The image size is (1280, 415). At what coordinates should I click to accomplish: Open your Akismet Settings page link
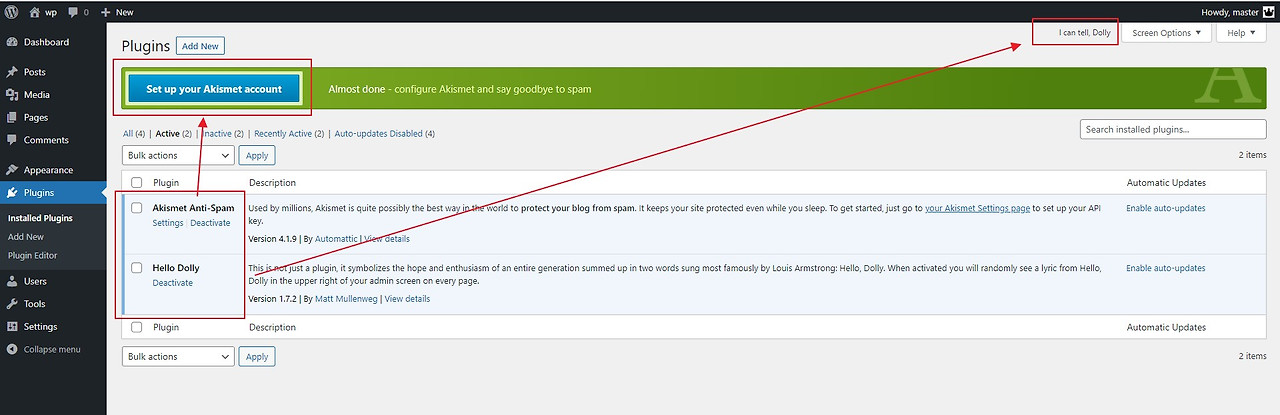tap(977, 208)
